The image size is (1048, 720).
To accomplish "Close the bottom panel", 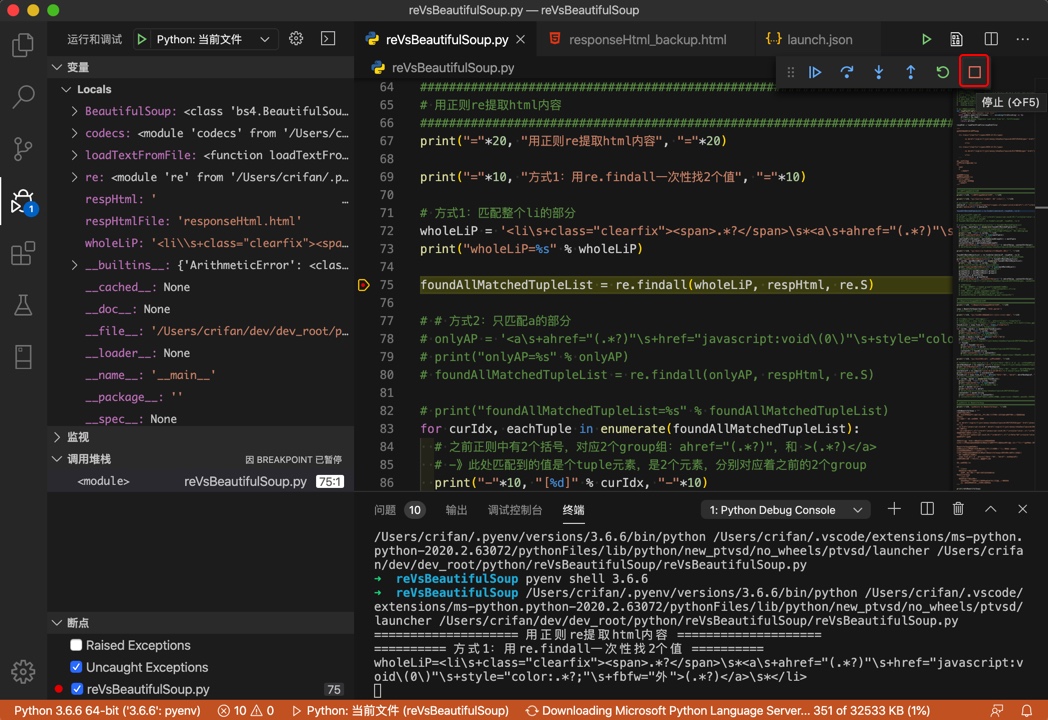I will (1023, 509).
